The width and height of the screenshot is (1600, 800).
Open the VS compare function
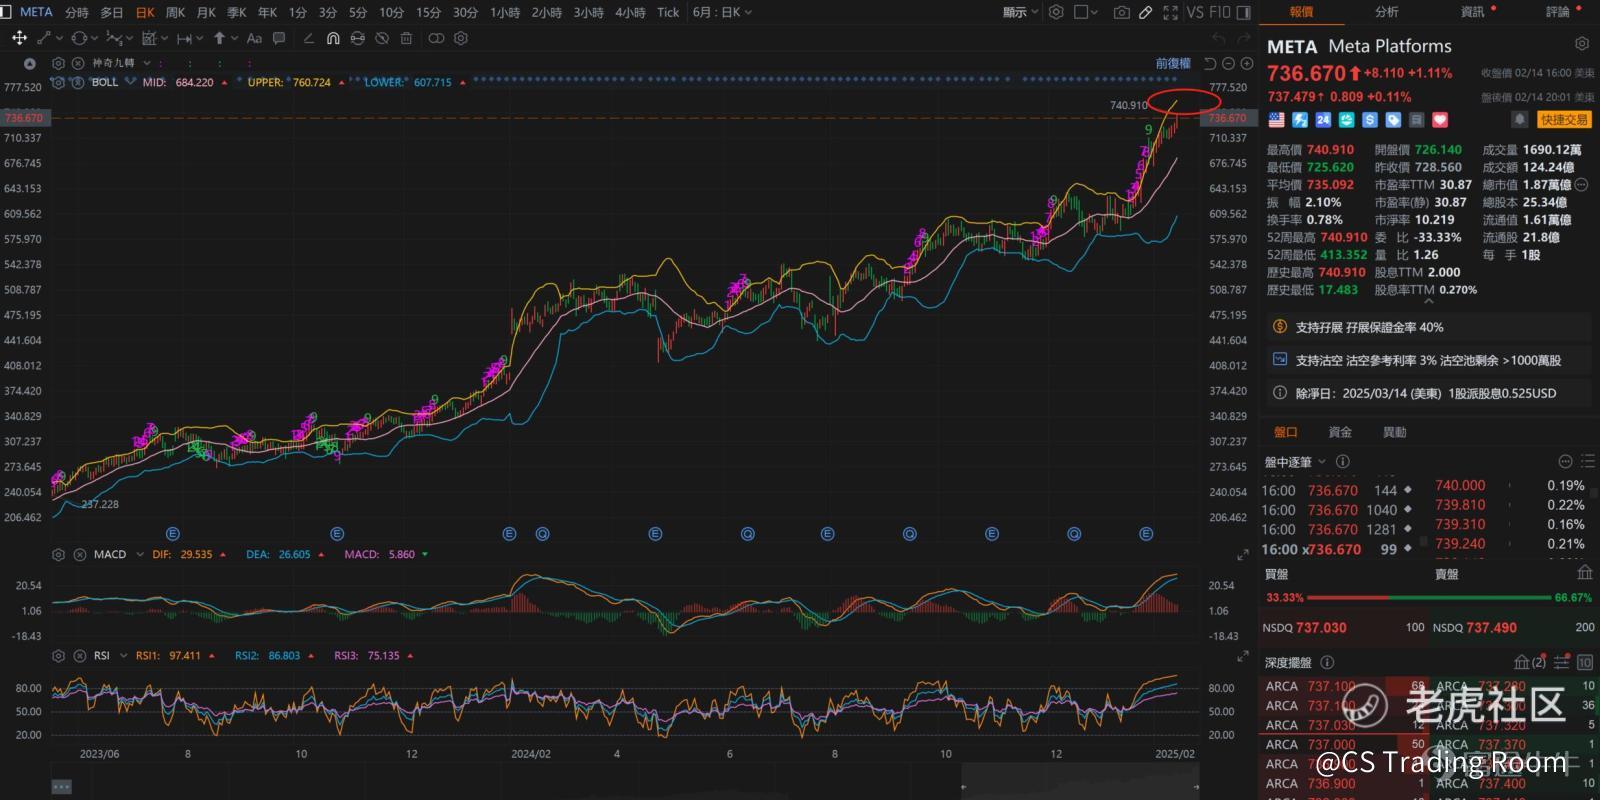click(1195, 12)
